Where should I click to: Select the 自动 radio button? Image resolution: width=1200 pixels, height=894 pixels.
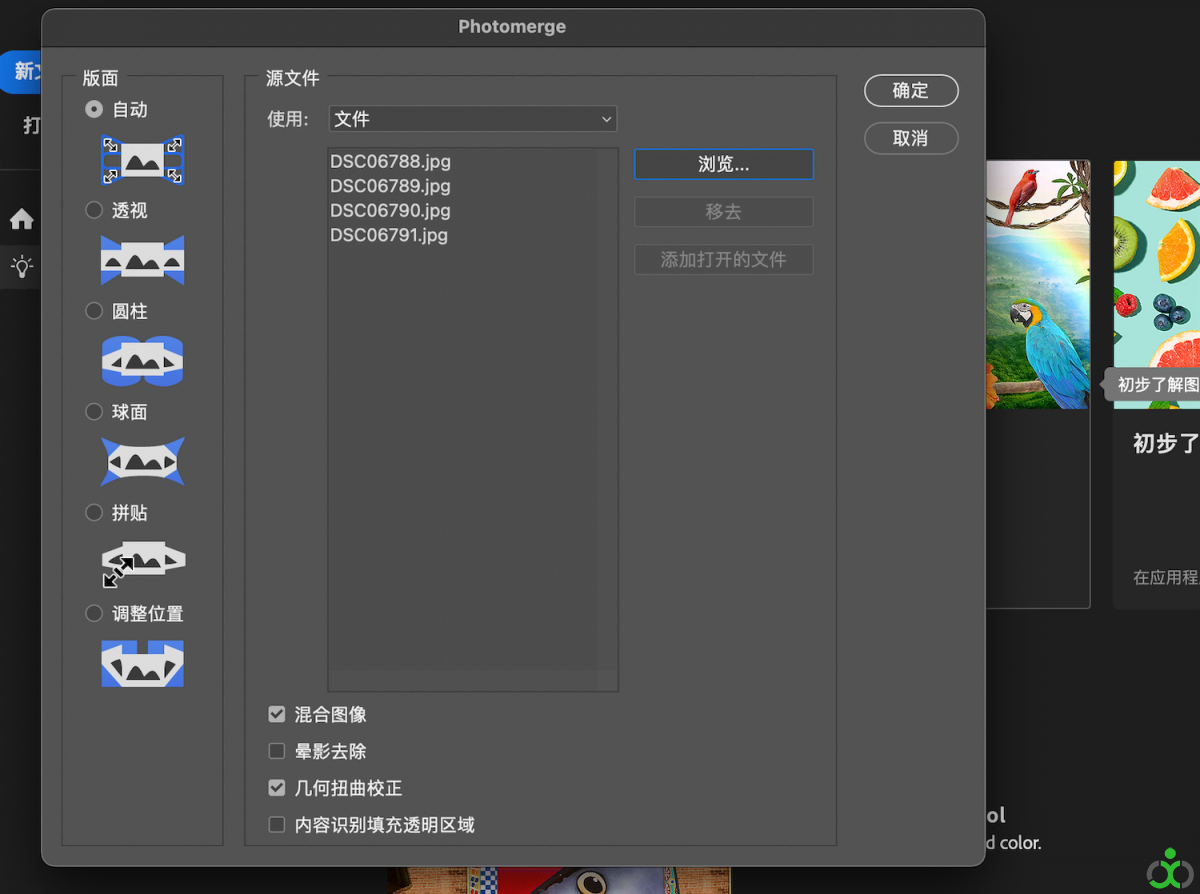[x=94, y=109]
